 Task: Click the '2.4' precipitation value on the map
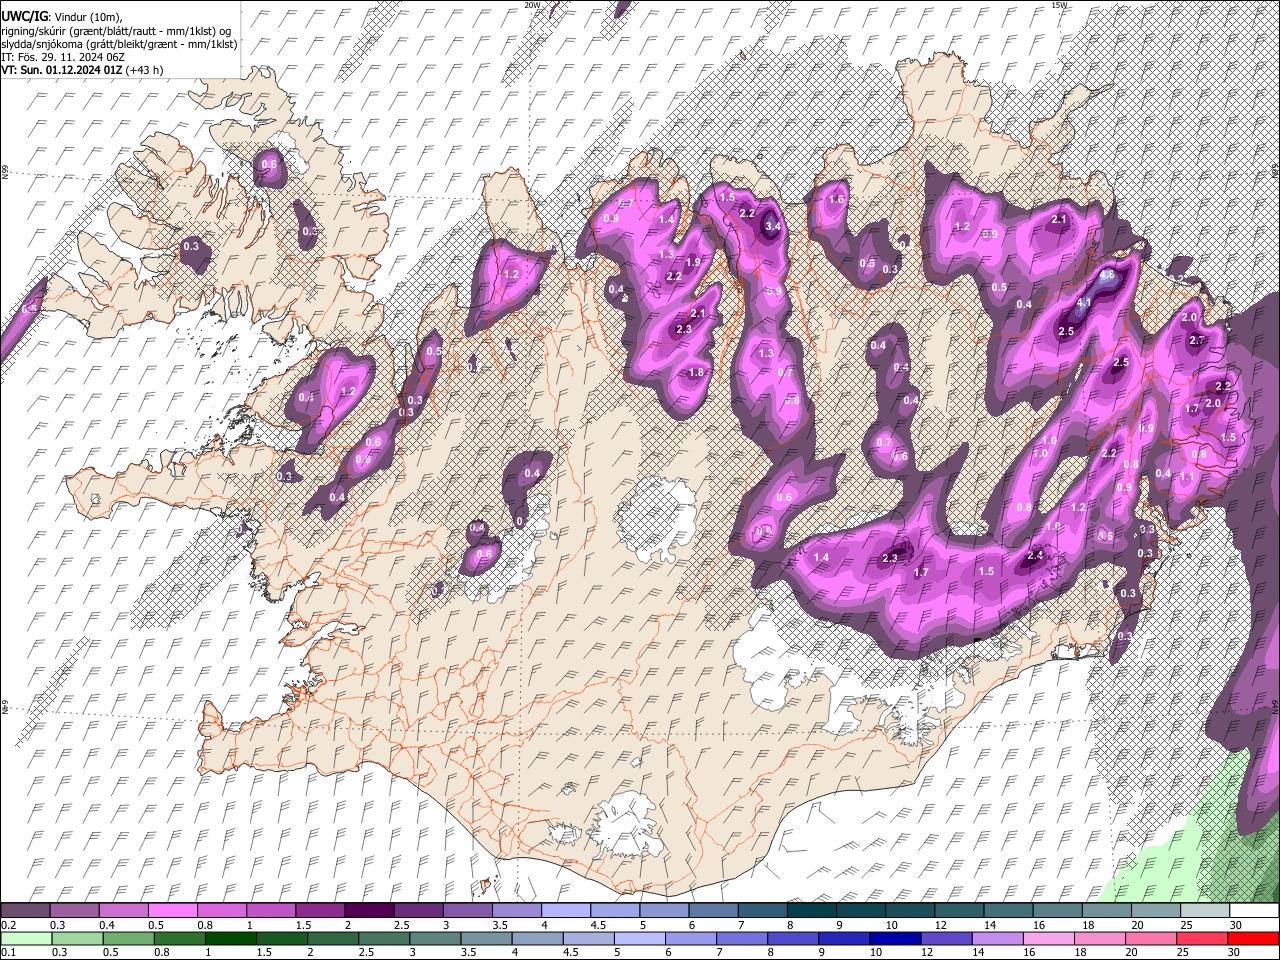[1036, 555]
